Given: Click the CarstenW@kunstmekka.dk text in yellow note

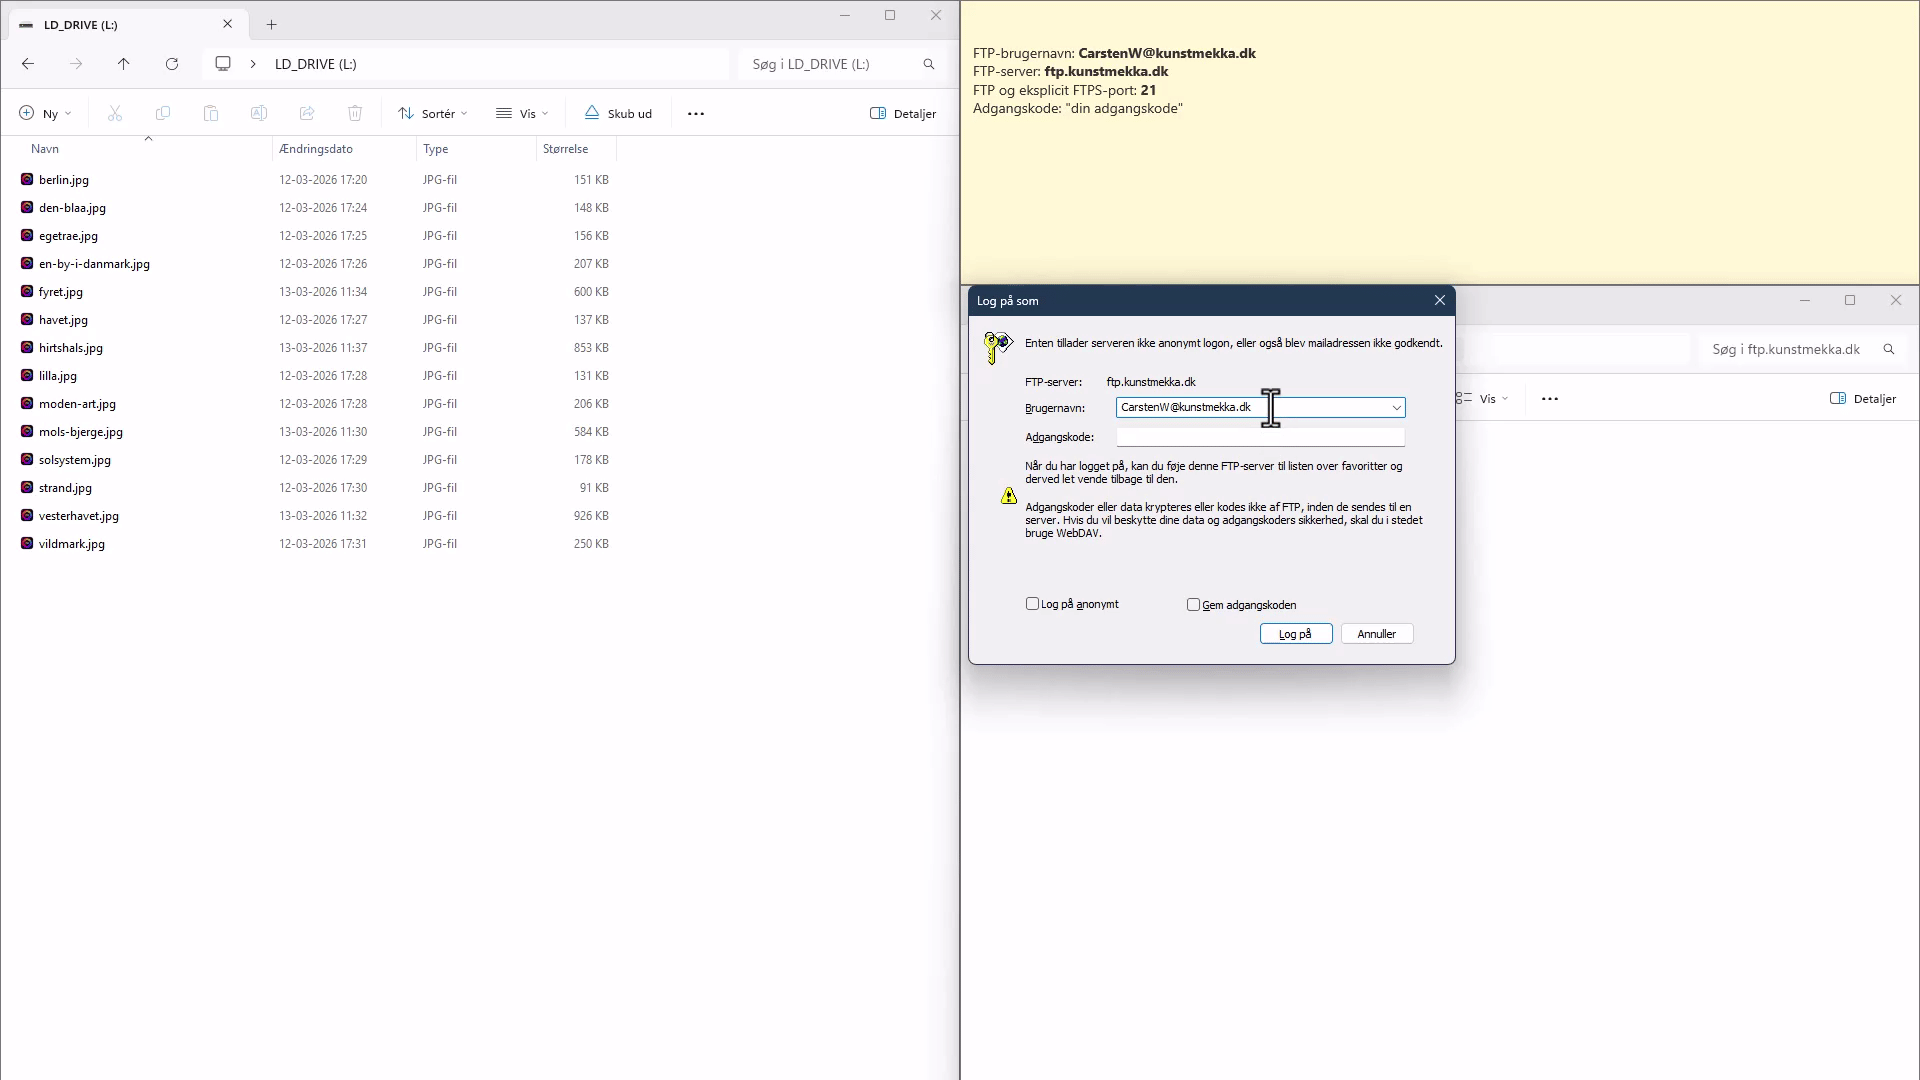Looking at the screenshot, I should 1167,53.
